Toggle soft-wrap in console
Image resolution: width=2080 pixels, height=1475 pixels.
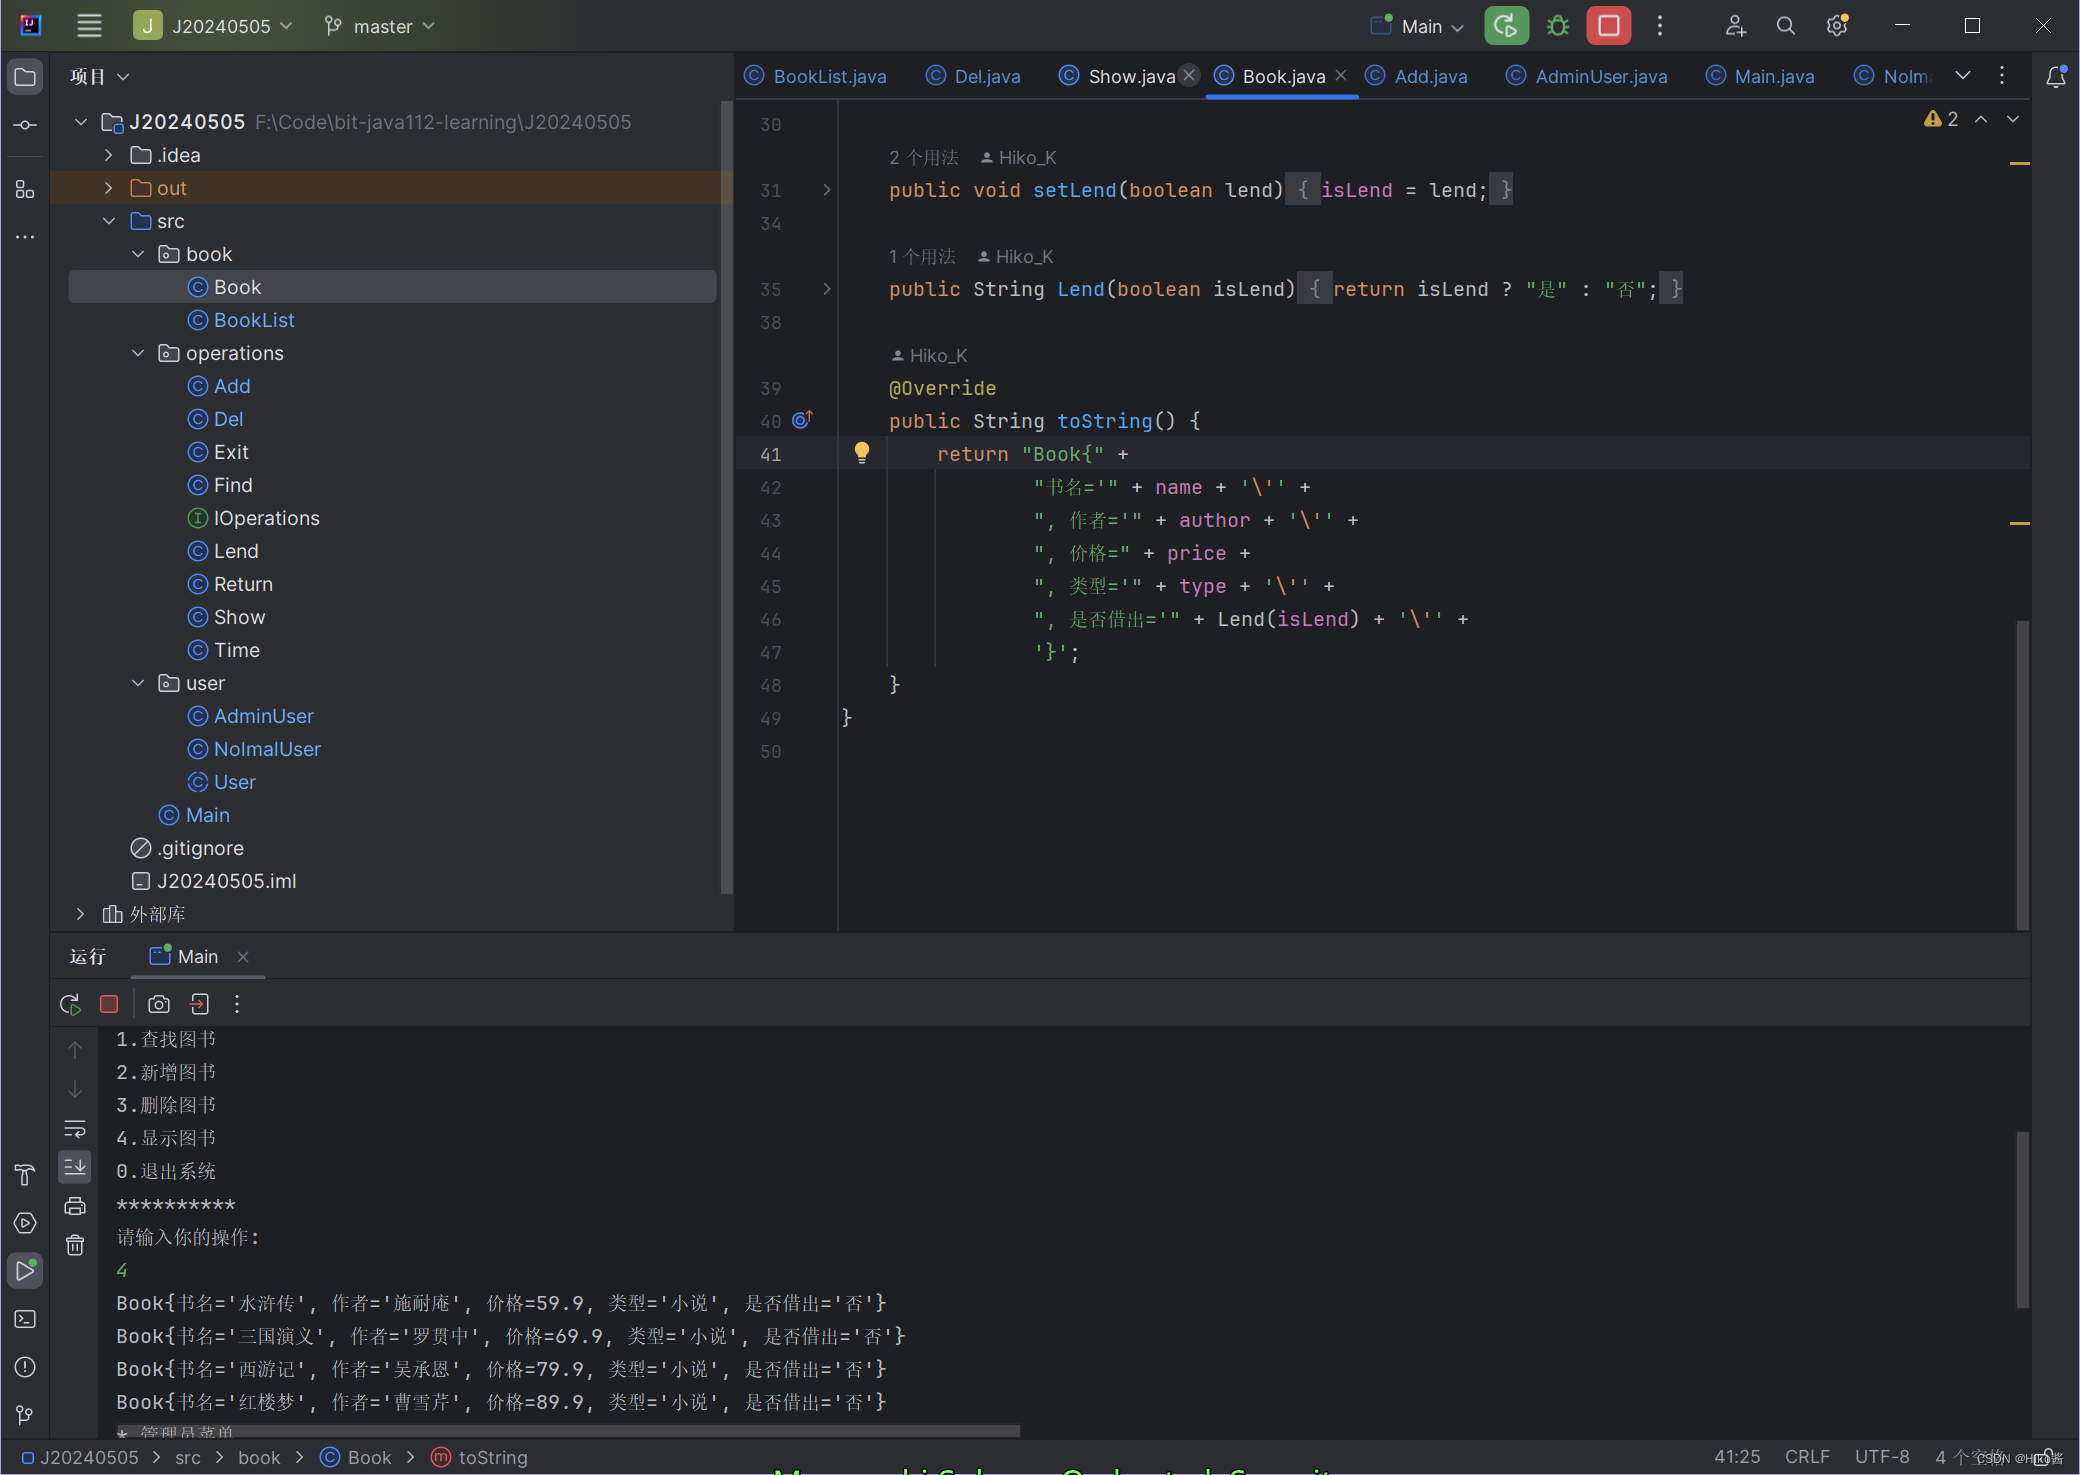[75, 1129]
